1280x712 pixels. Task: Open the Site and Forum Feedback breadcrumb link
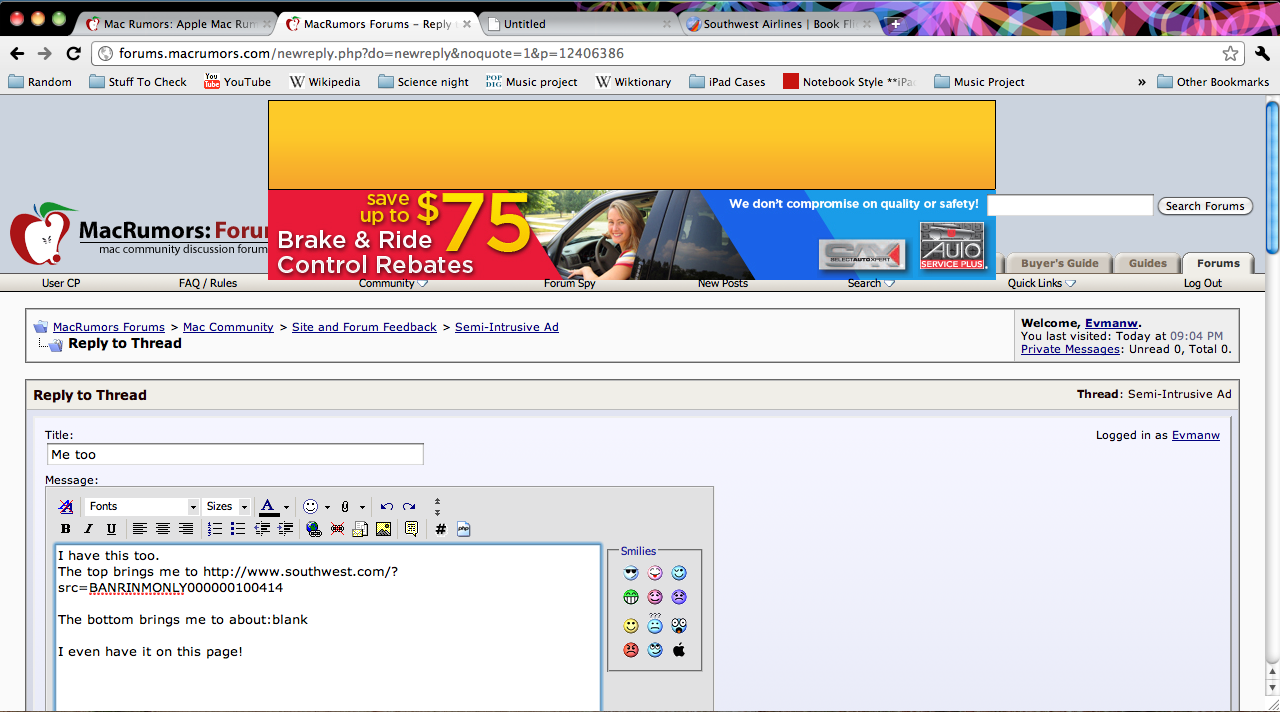[364, 327]
